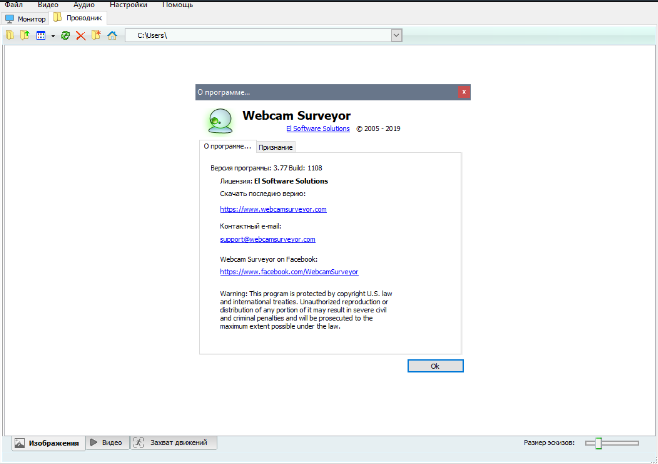Show the Изображения tab at the bottom
658x464 pixels.
click(x=47, y=443)
